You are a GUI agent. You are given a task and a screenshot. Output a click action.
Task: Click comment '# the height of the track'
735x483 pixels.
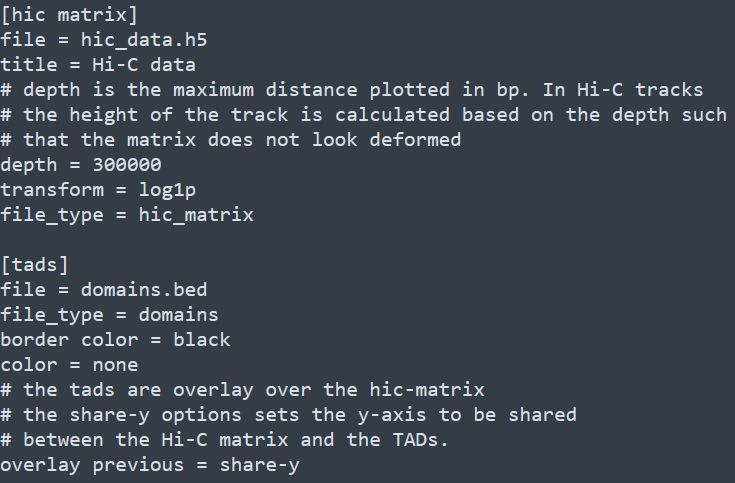click(x=364, y=115)
